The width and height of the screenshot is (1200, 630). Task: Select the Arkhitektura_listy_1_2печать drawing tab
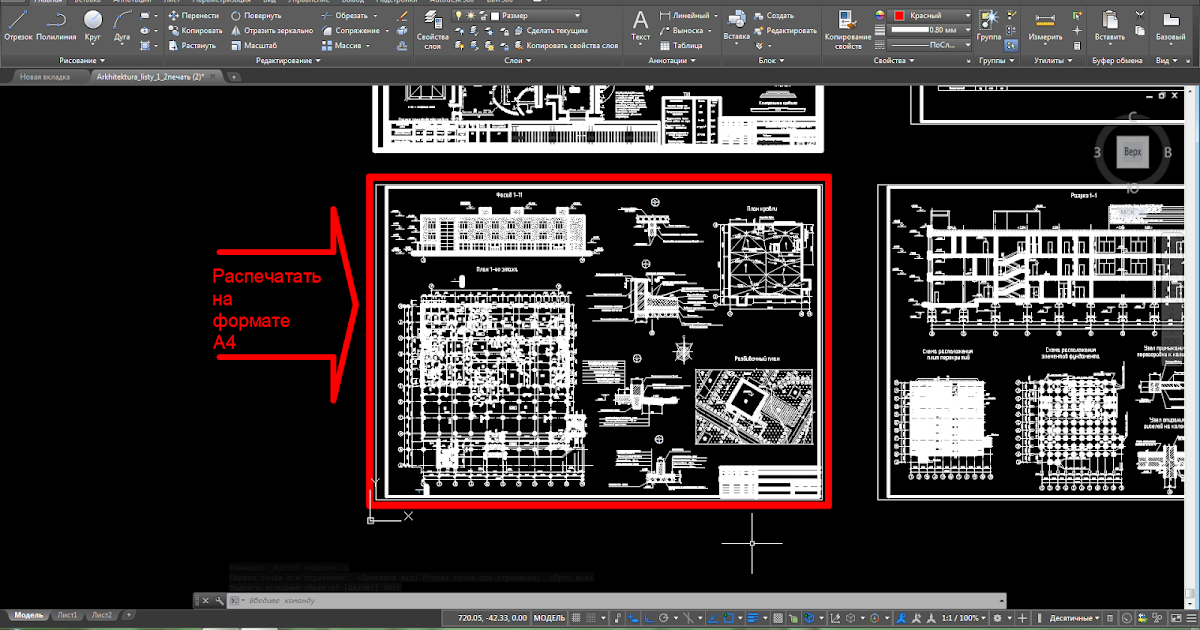[151, 76]
